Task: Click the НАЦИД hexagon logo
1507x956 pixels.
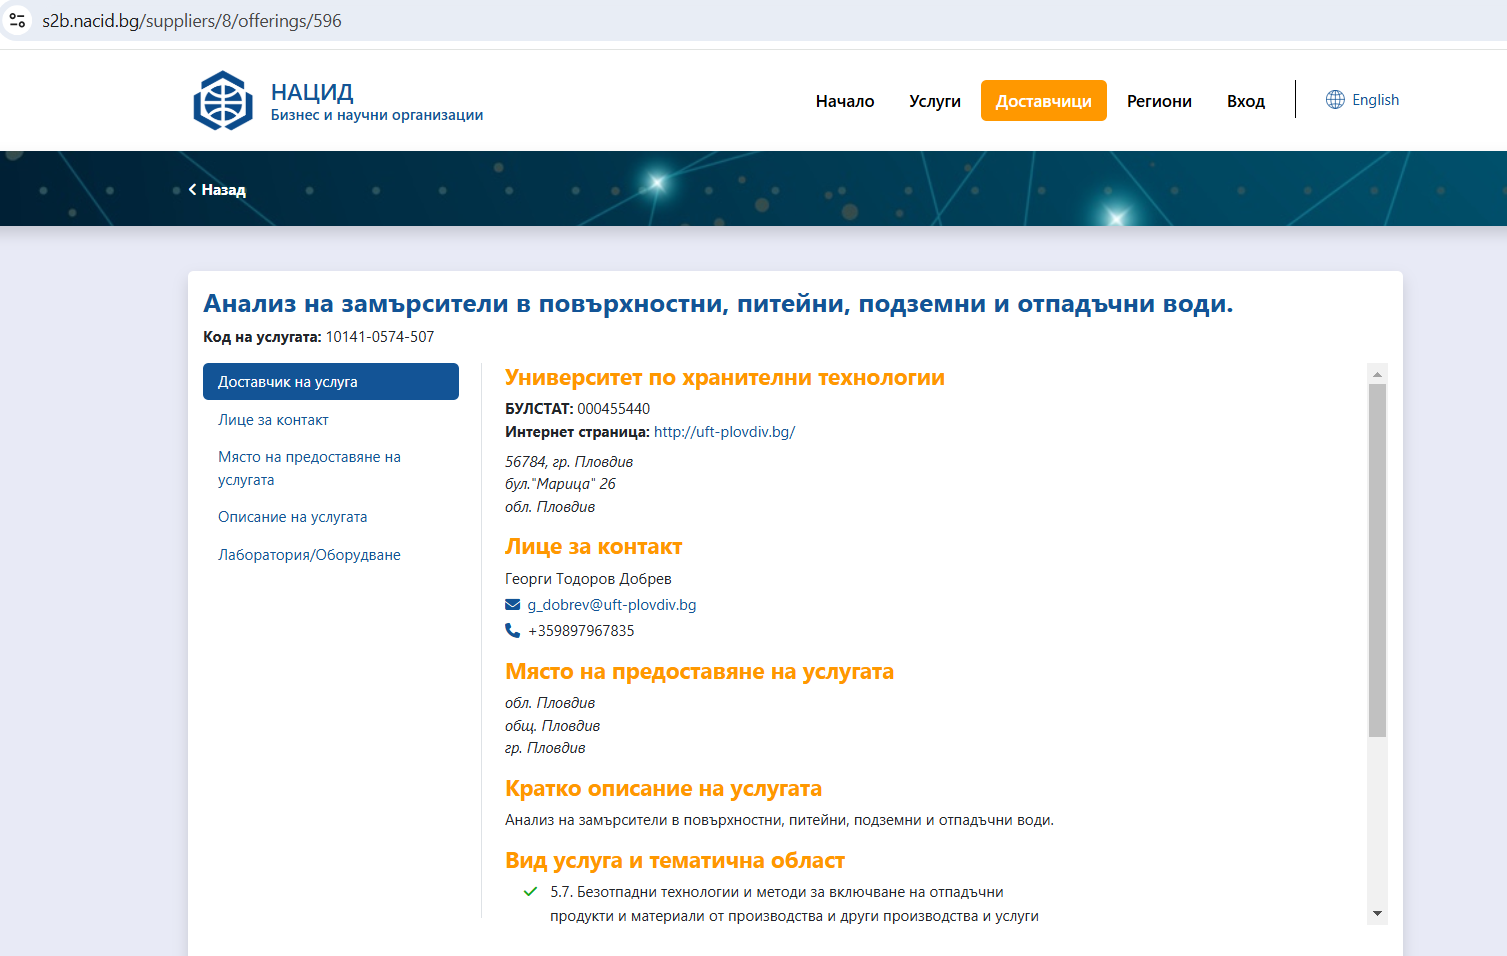Action: click(223, 100)
